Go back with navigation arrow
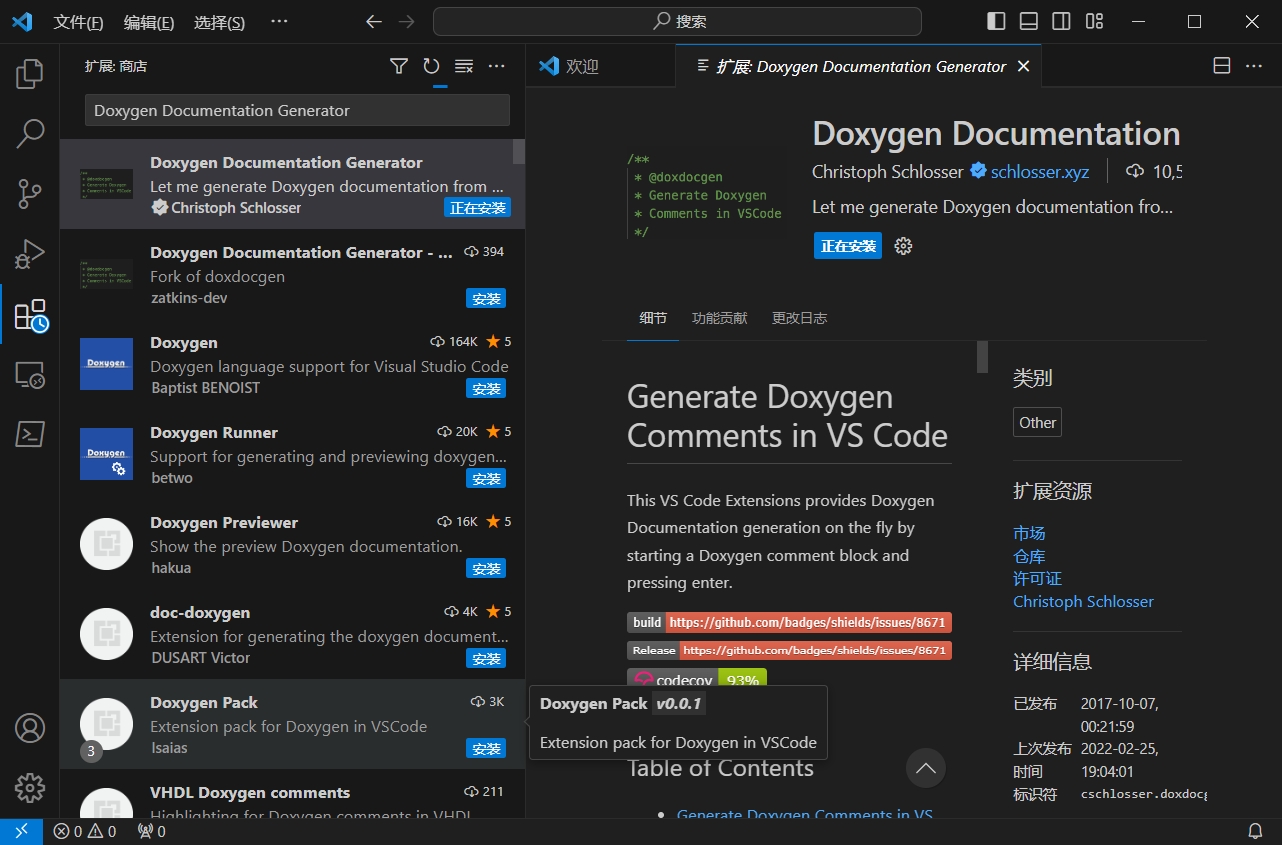 [x=374, y=21]
